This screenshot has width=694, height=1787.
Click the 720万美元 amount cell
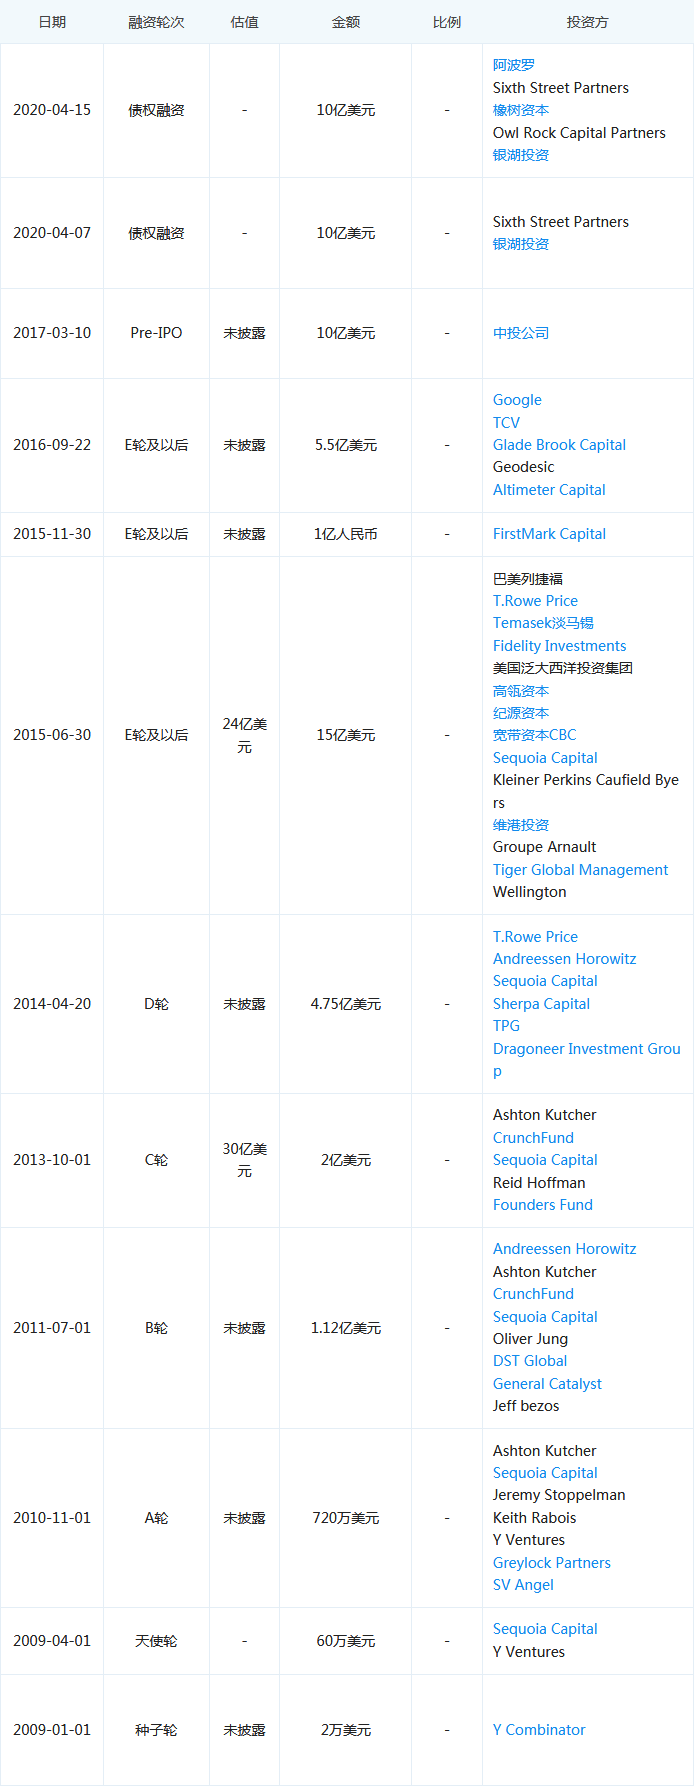pyautogui.click(x=346, y=1518)
